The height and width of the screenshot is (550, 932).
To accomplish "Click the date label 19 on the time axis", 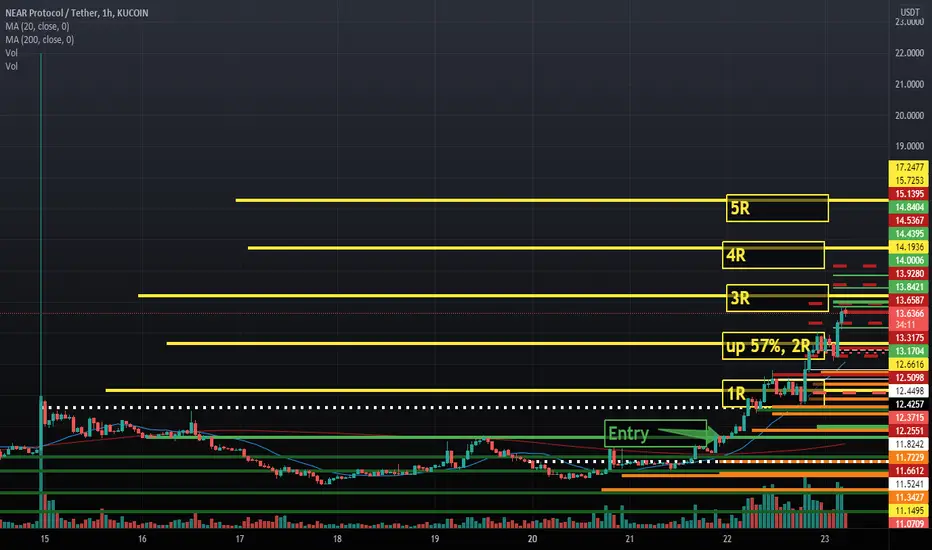I will coord(434,539).
